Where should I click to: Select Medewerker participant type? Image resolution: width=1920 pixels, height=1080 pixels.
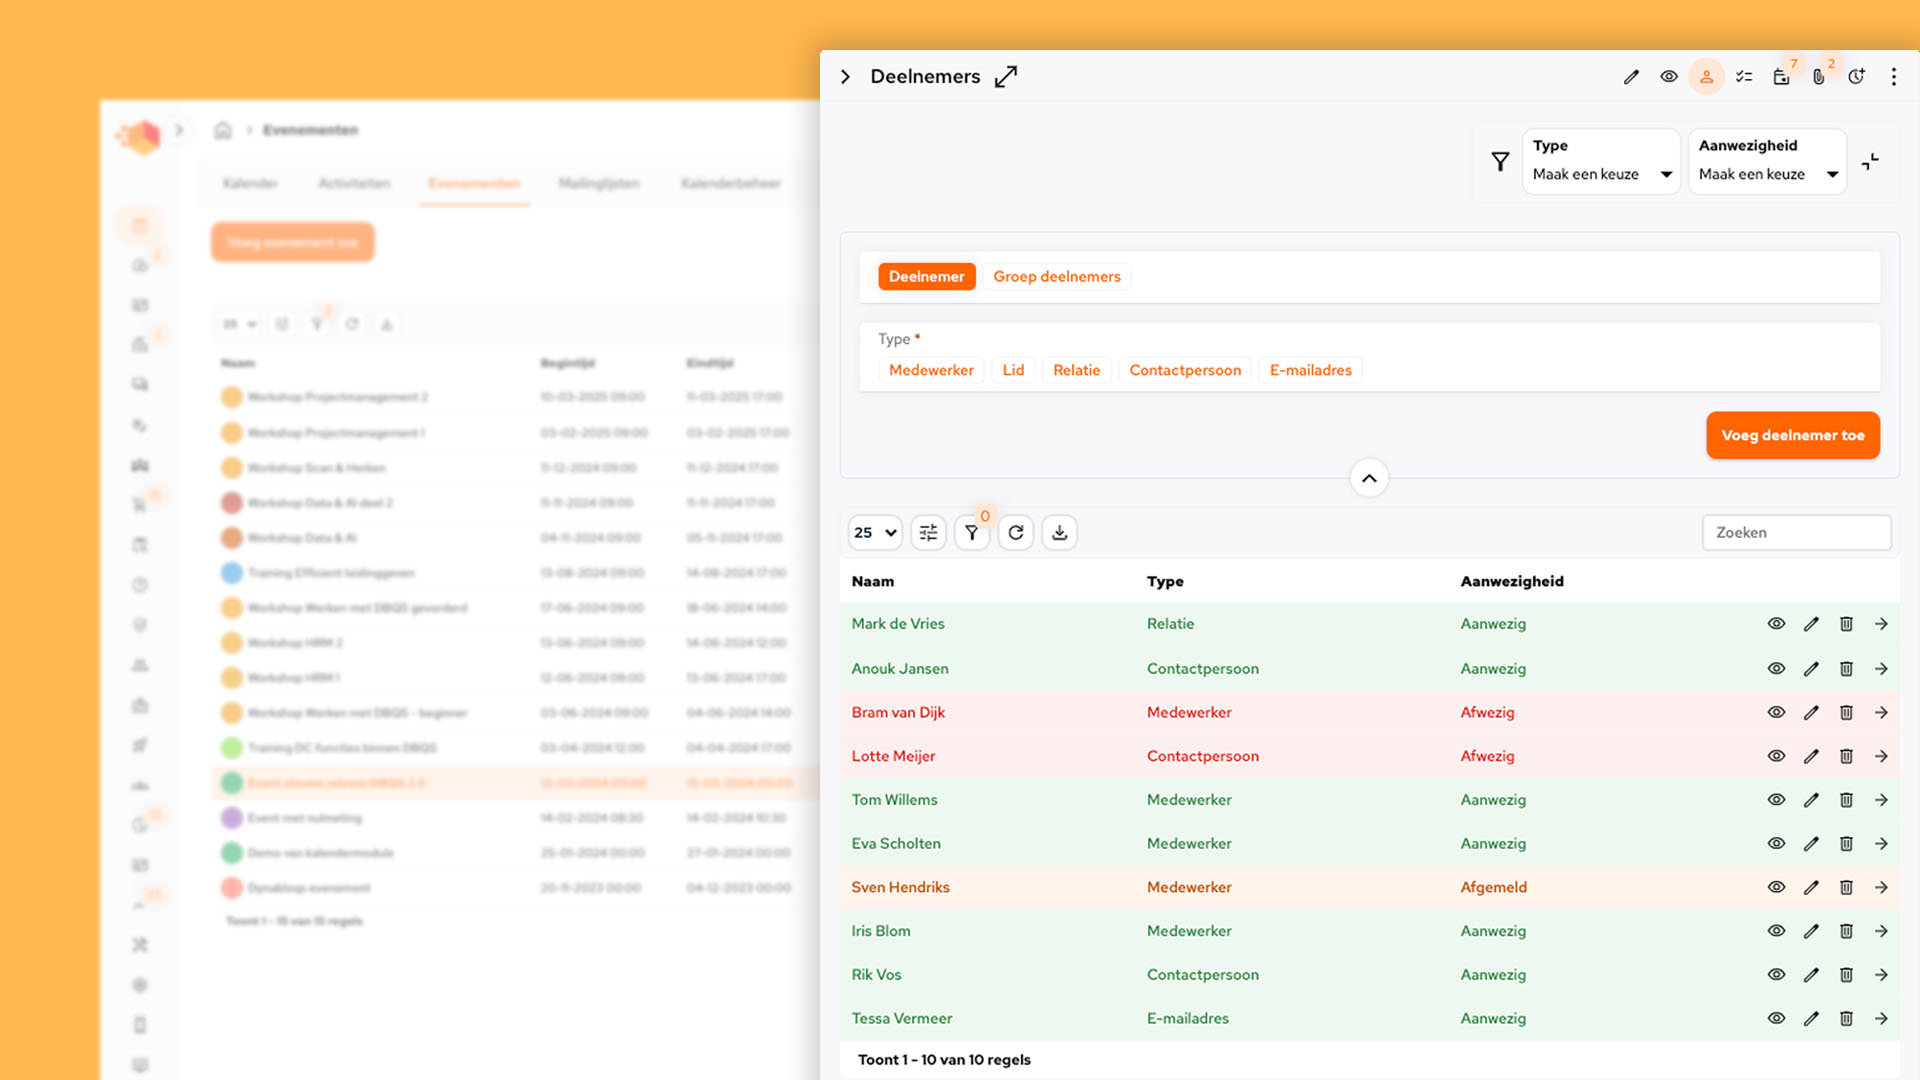(930, 370)
